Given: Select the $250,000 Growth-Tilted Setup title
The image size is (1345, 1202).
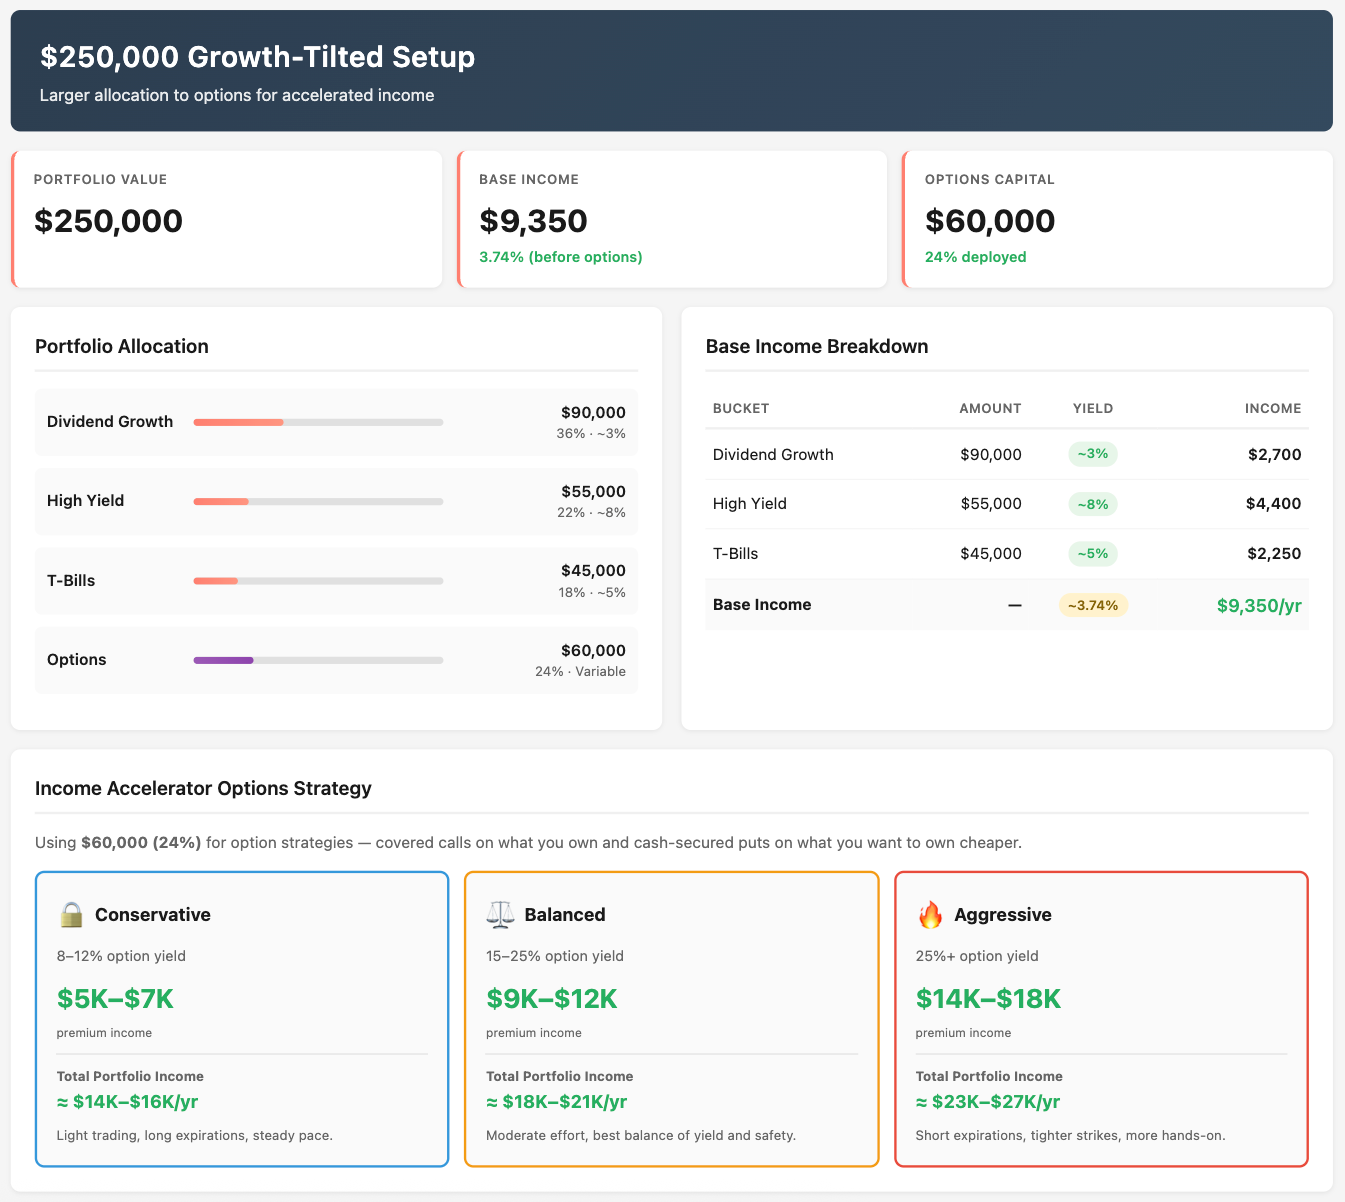Looking at the screenshot, I should [x=258, y=57].
